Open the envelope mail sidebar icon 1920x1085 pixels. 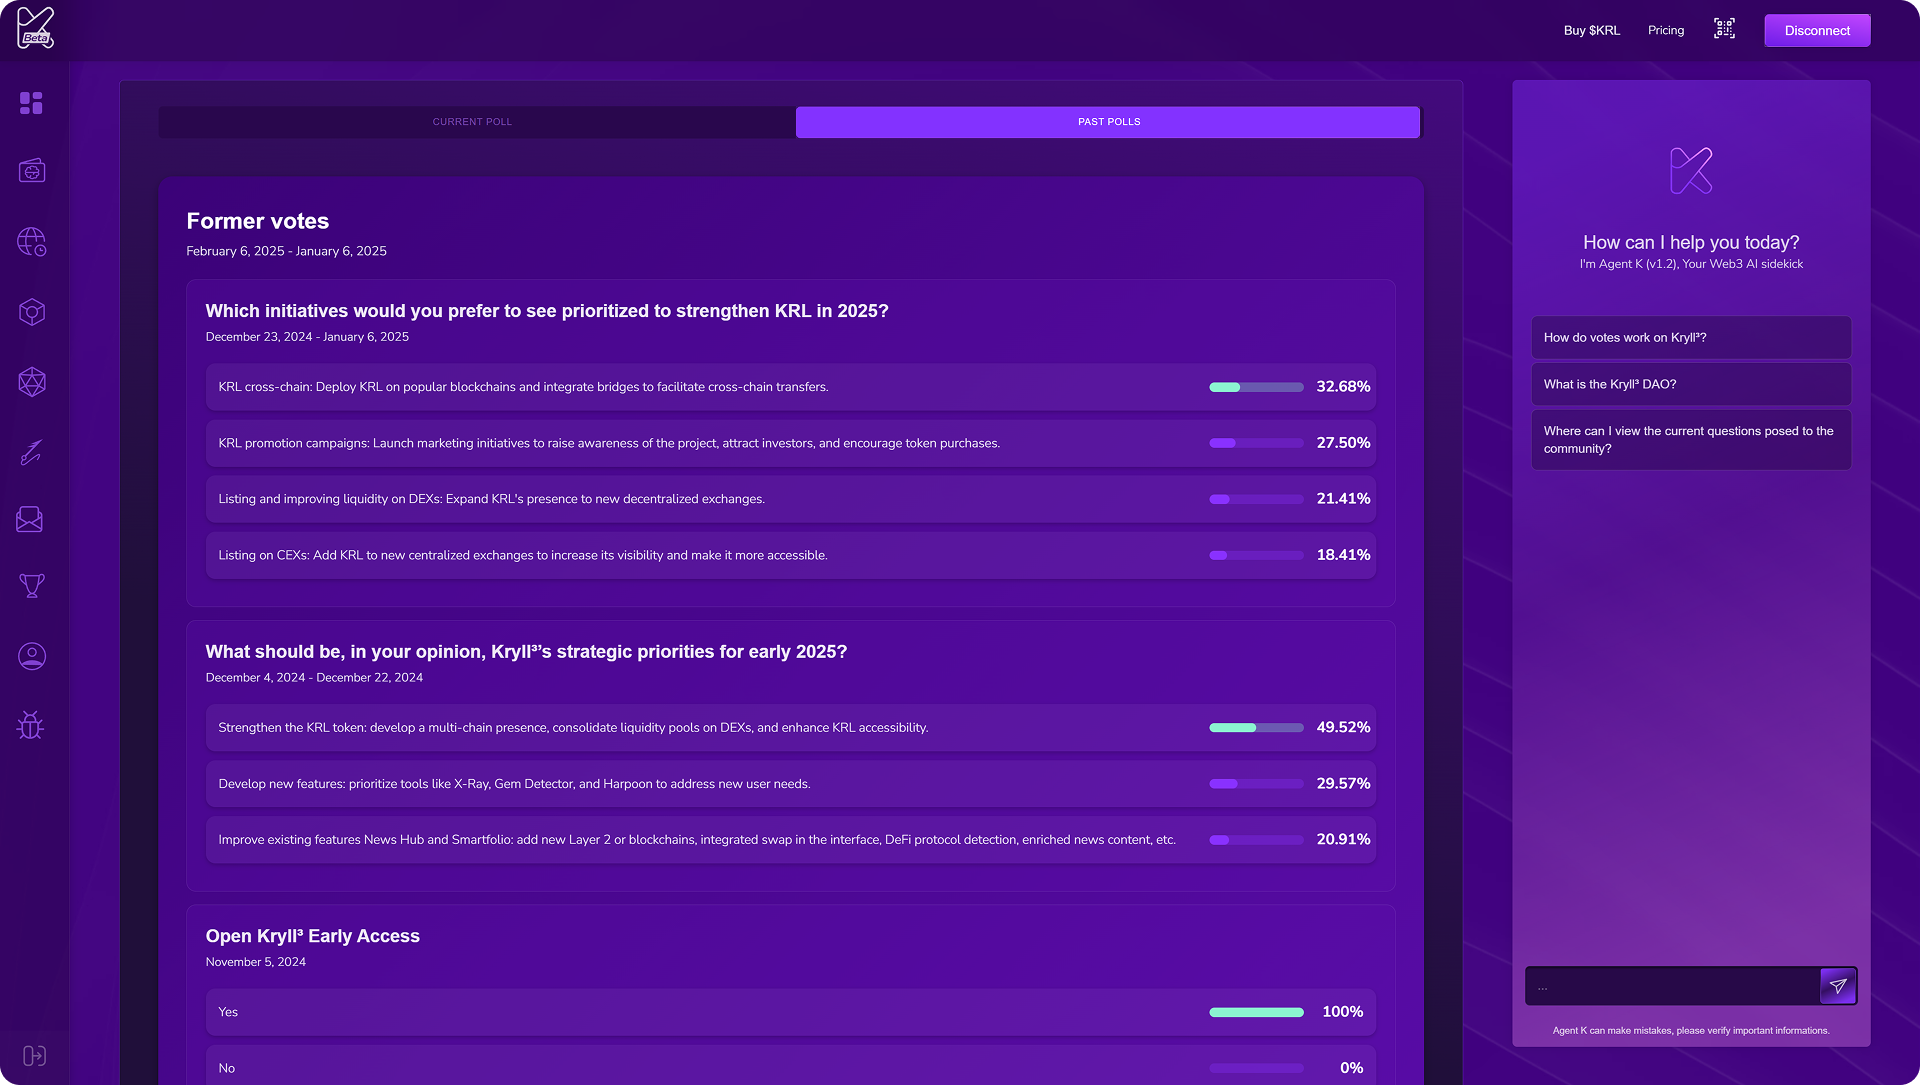(x=30, y=519)
